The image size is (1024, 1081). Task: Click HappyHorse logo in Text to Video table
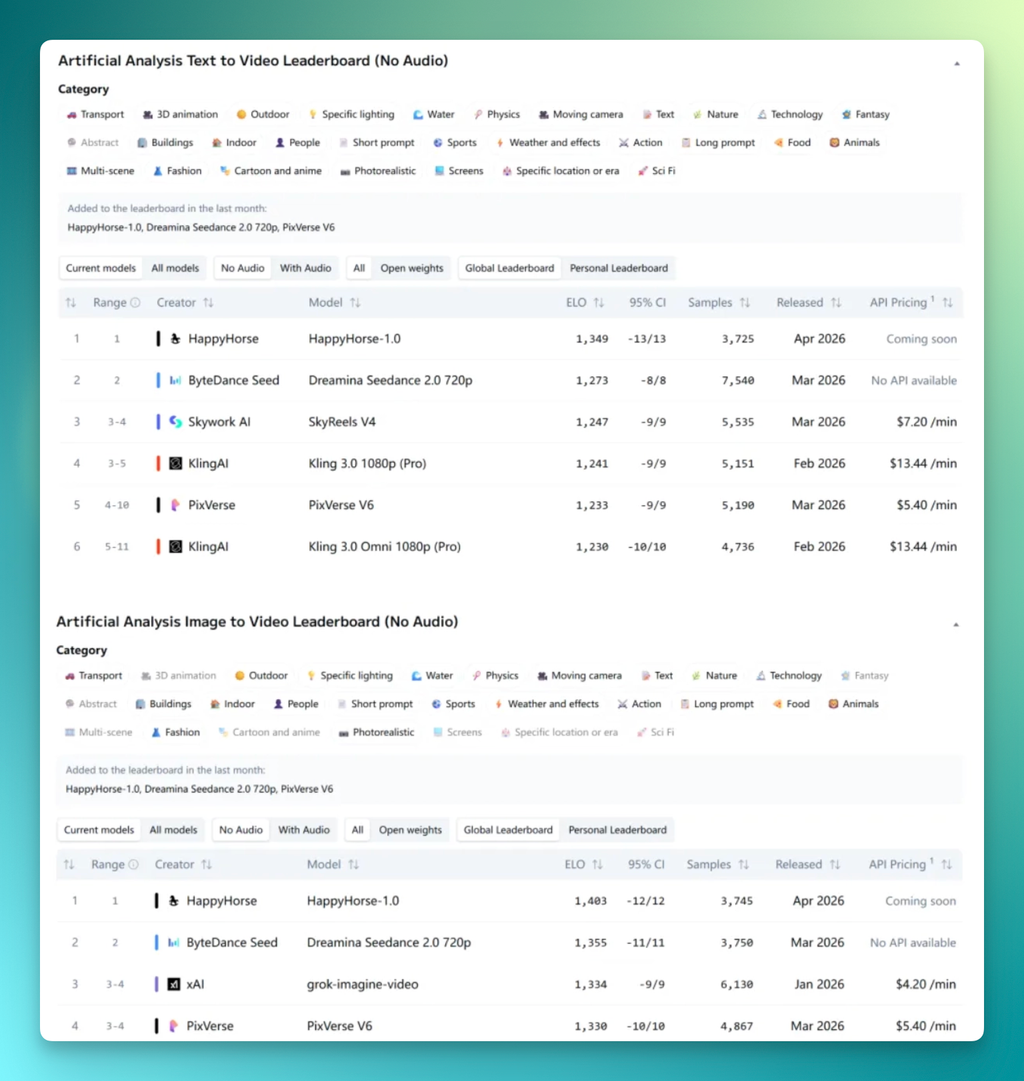click(175, 339)
